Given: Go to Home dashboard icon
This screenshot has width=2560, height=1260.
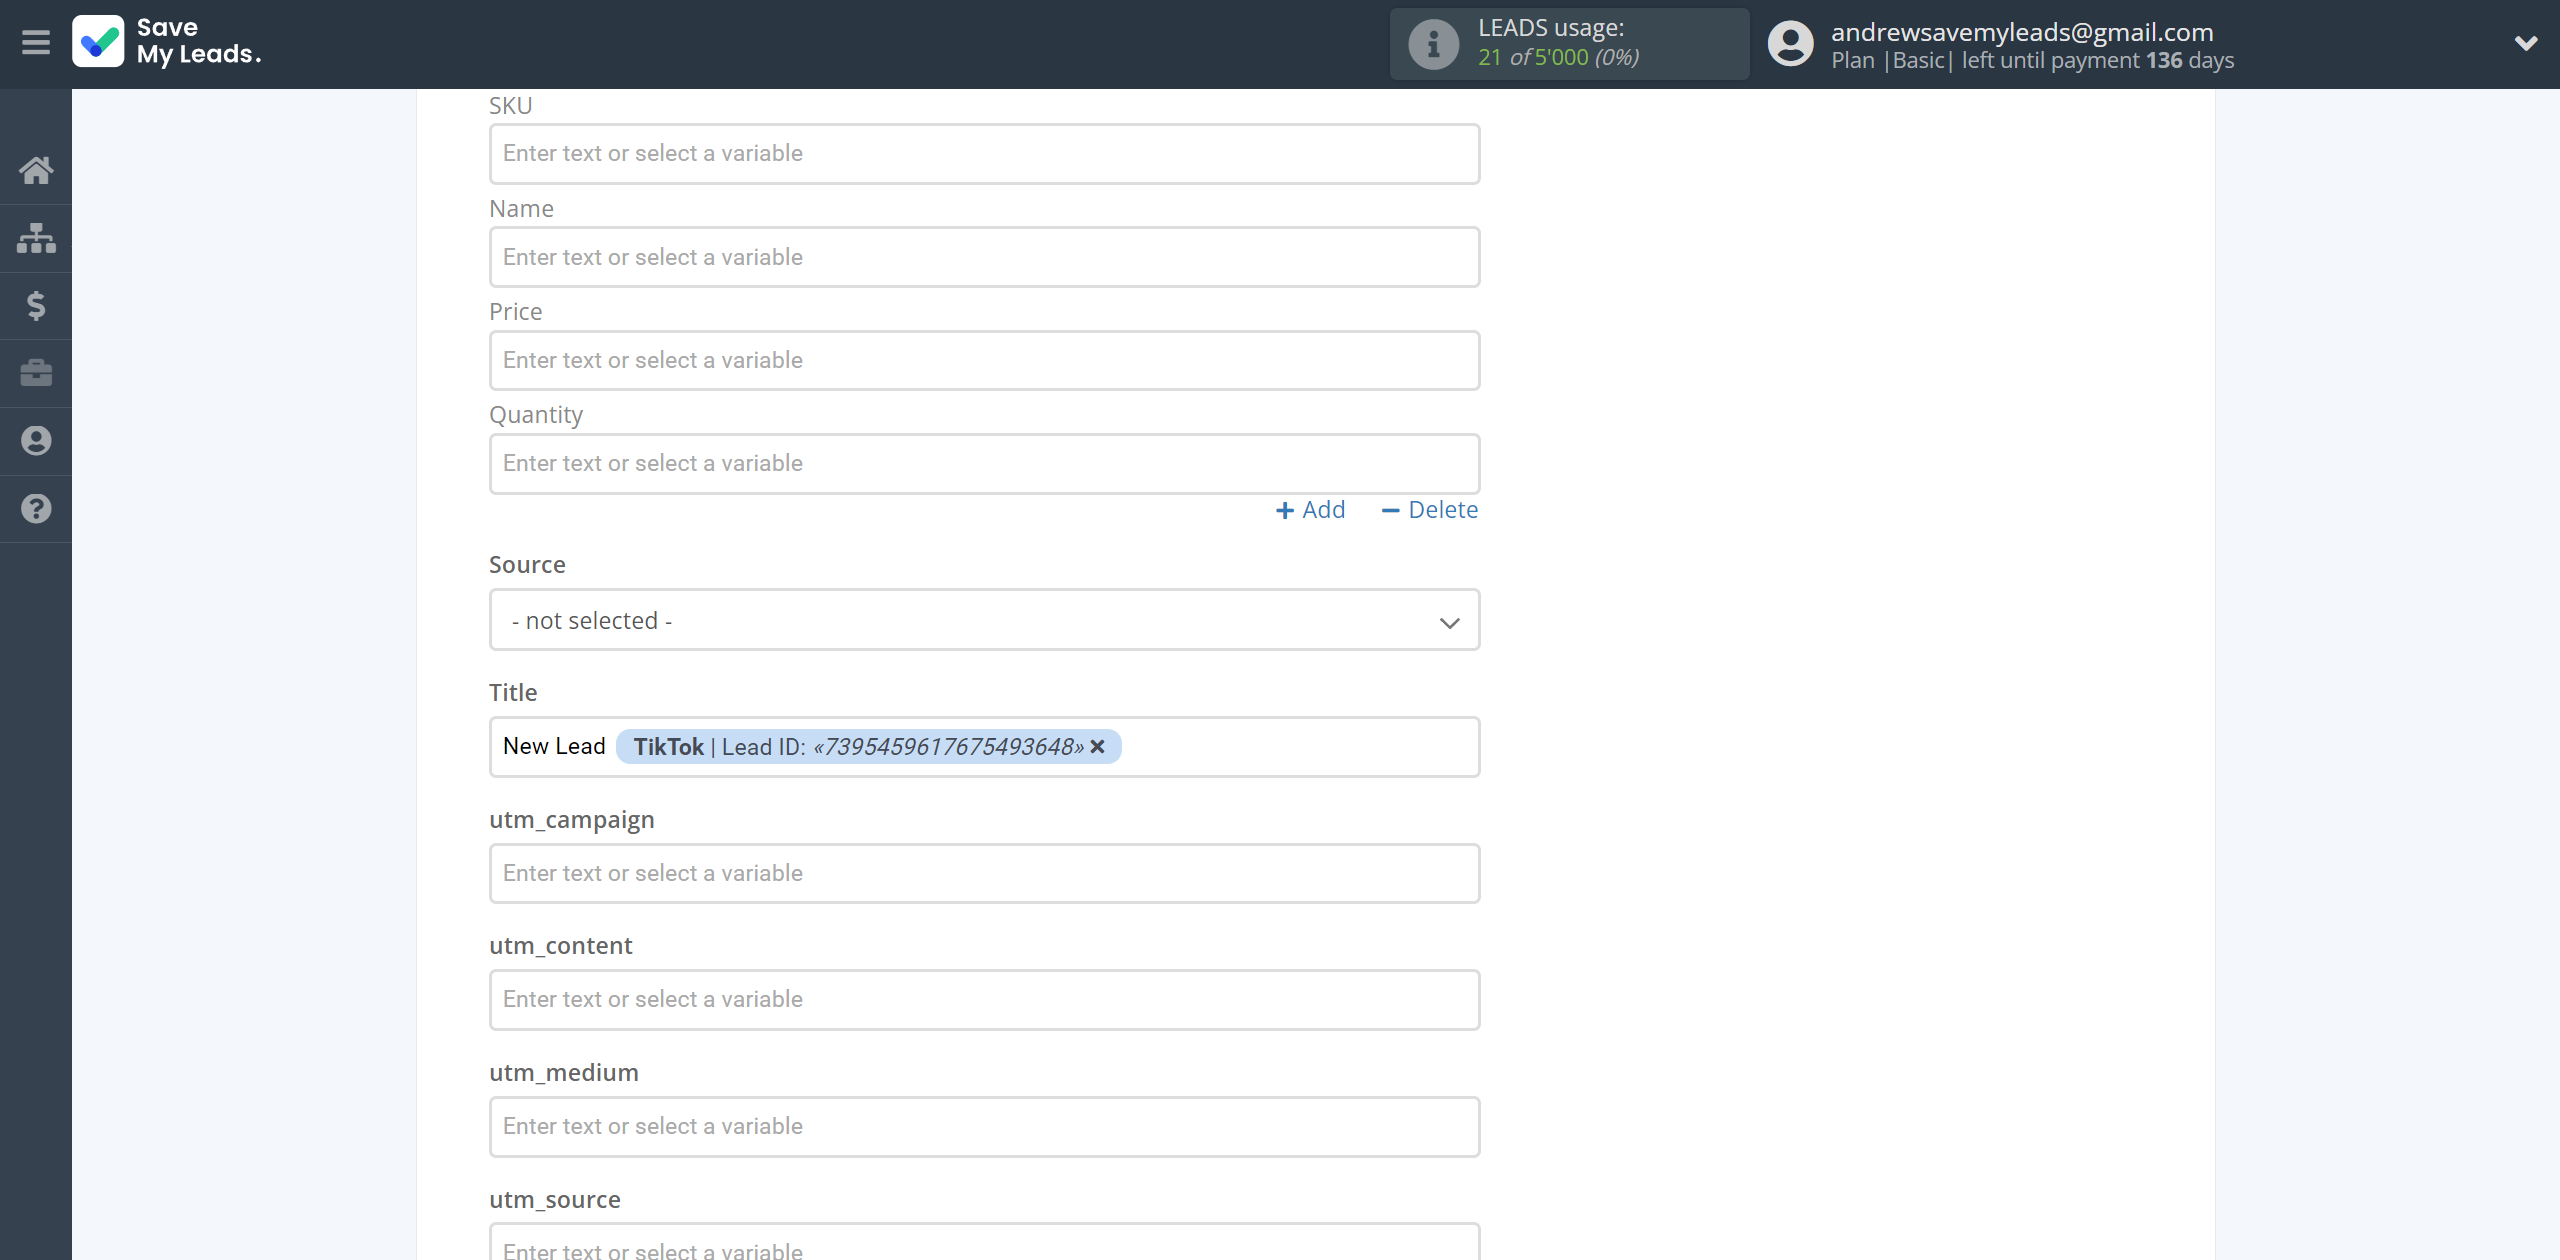Looking at the screenshot, I should click(36, 170).
